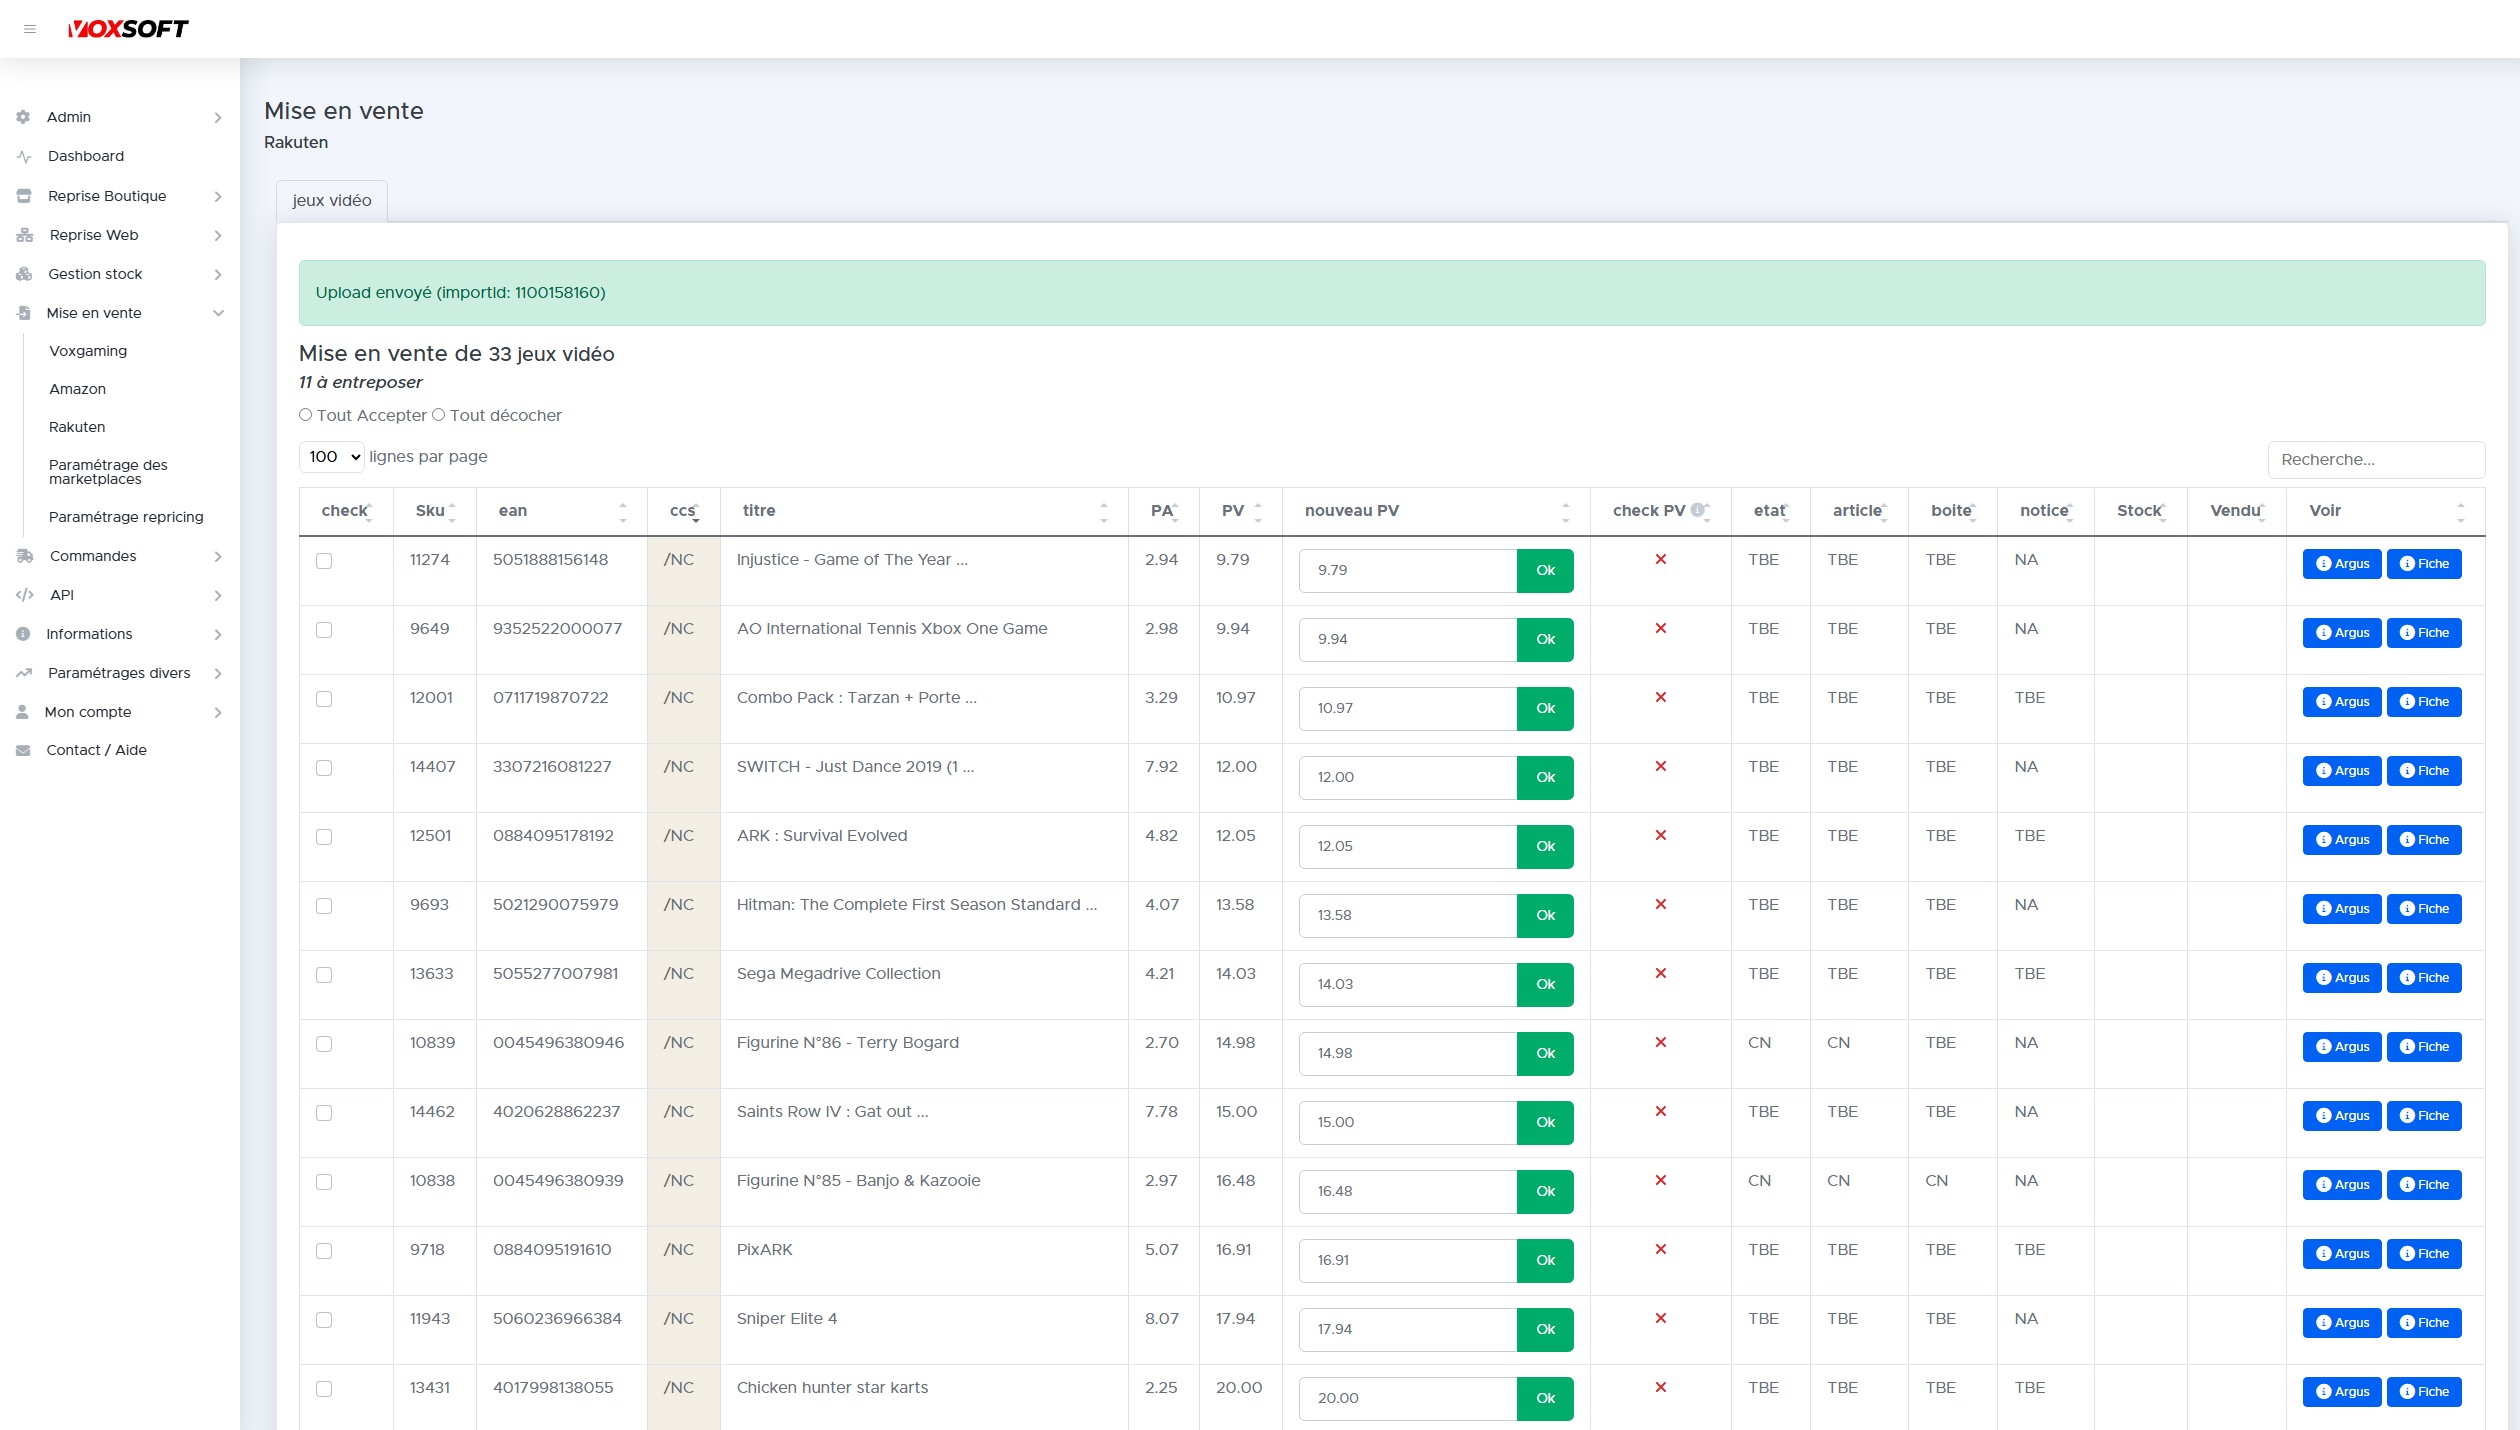Image resolution: width=2520 pixels, height=1430 pixels.
Task: Check the box for SWITCH Just Dance 2019
Action: point(324,768)
